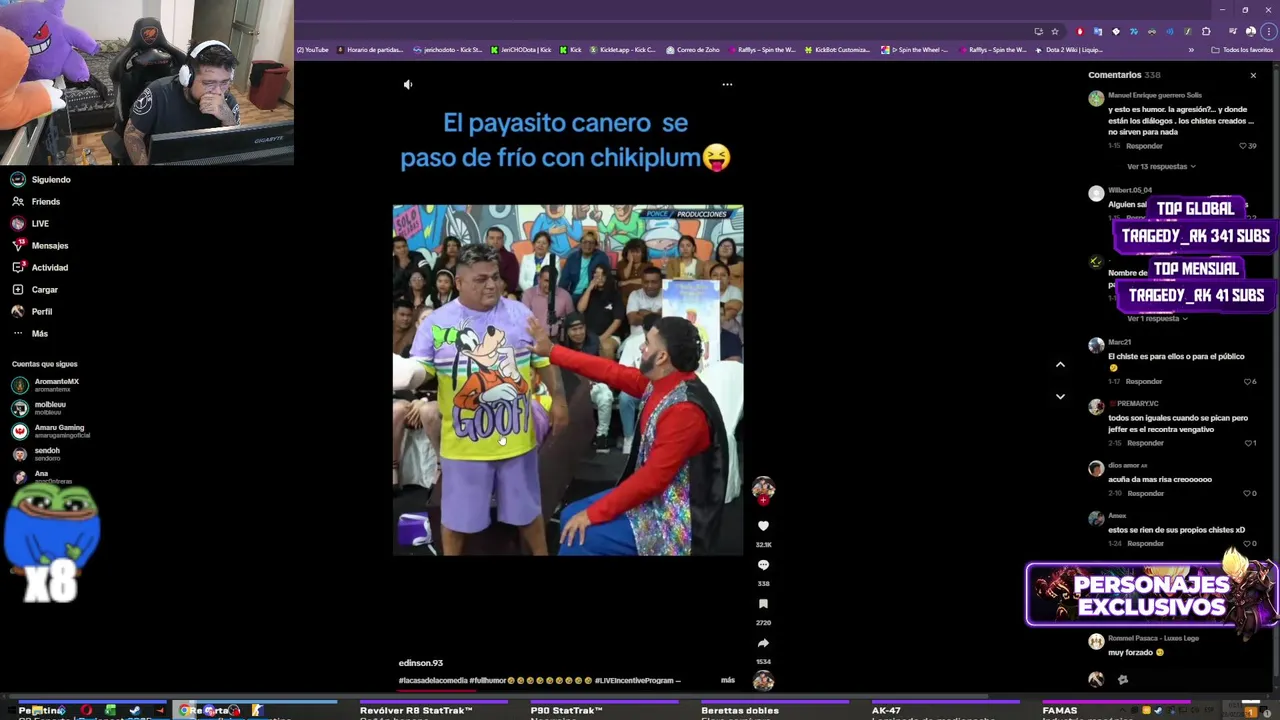Reply to the 'acuña da mas risa' comment
The image size is (1280, 720).
[1144, 493]
